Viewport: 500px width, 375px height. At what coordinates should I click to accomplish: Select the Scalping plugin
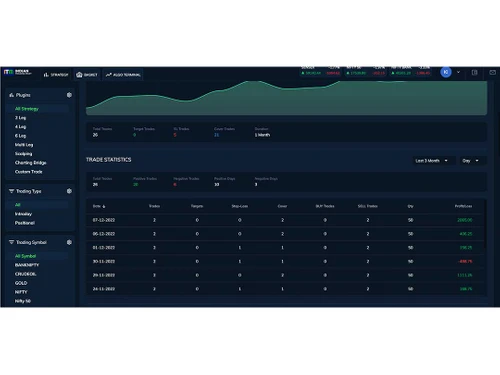click(x=24, y=154)
